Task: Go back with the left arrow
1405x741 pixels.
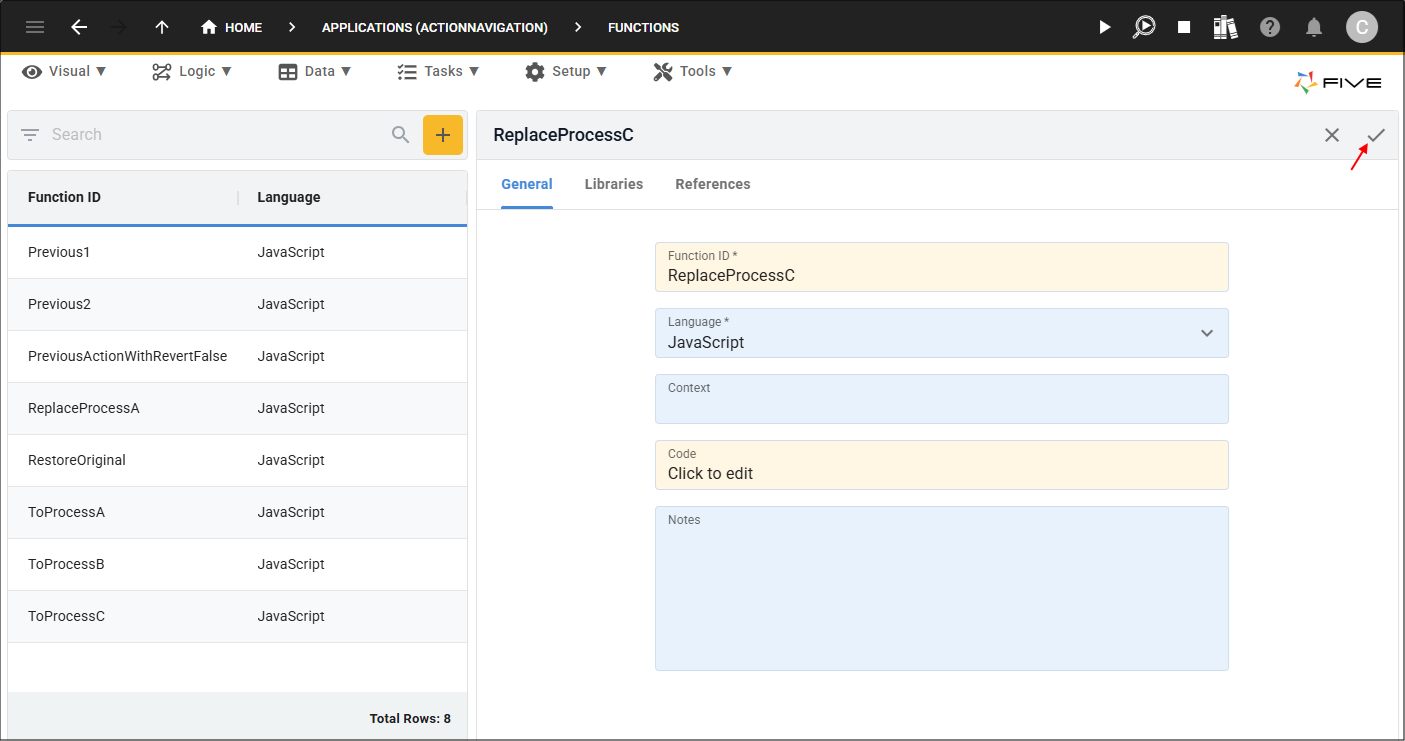Action: coord(79,27)
